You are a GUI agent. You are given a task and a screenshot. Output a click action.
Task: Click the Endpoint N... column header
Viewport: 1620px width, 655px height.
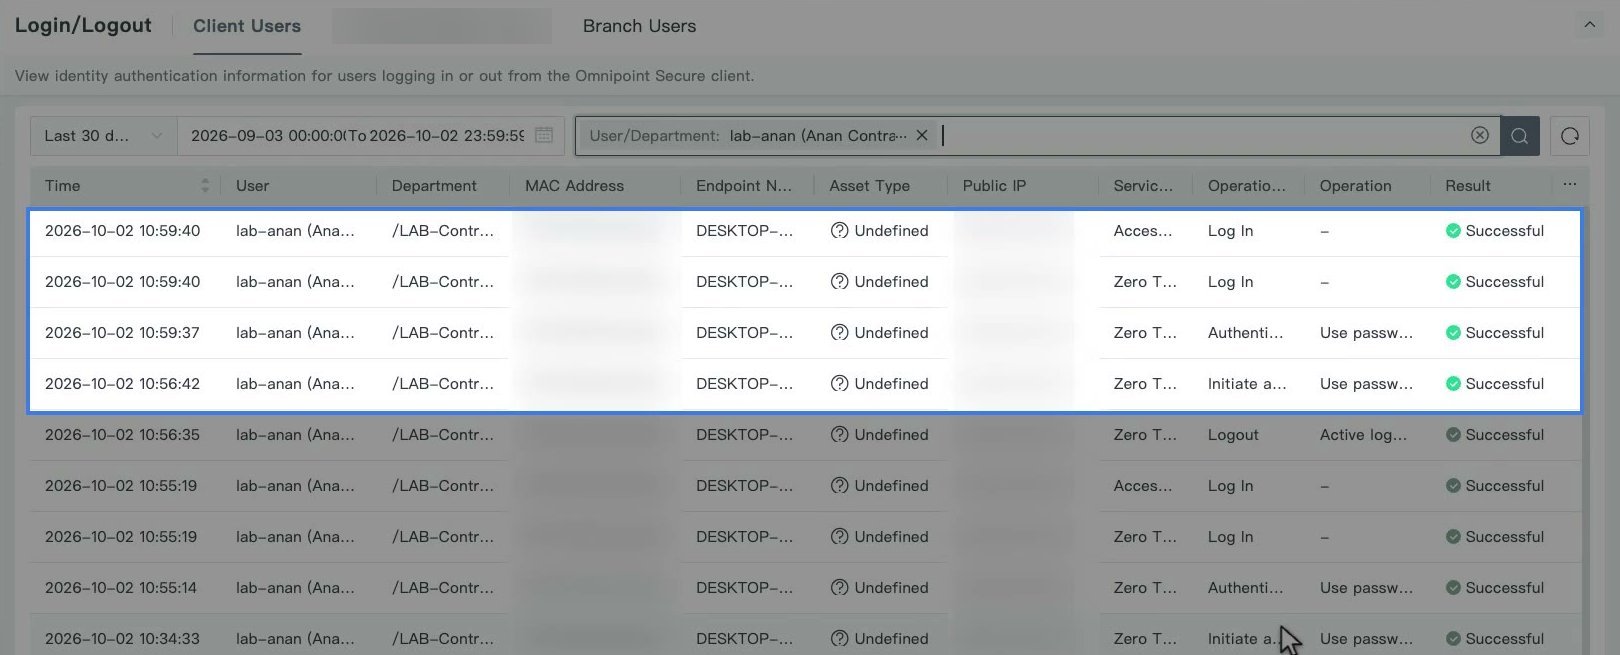click(744, 186)
